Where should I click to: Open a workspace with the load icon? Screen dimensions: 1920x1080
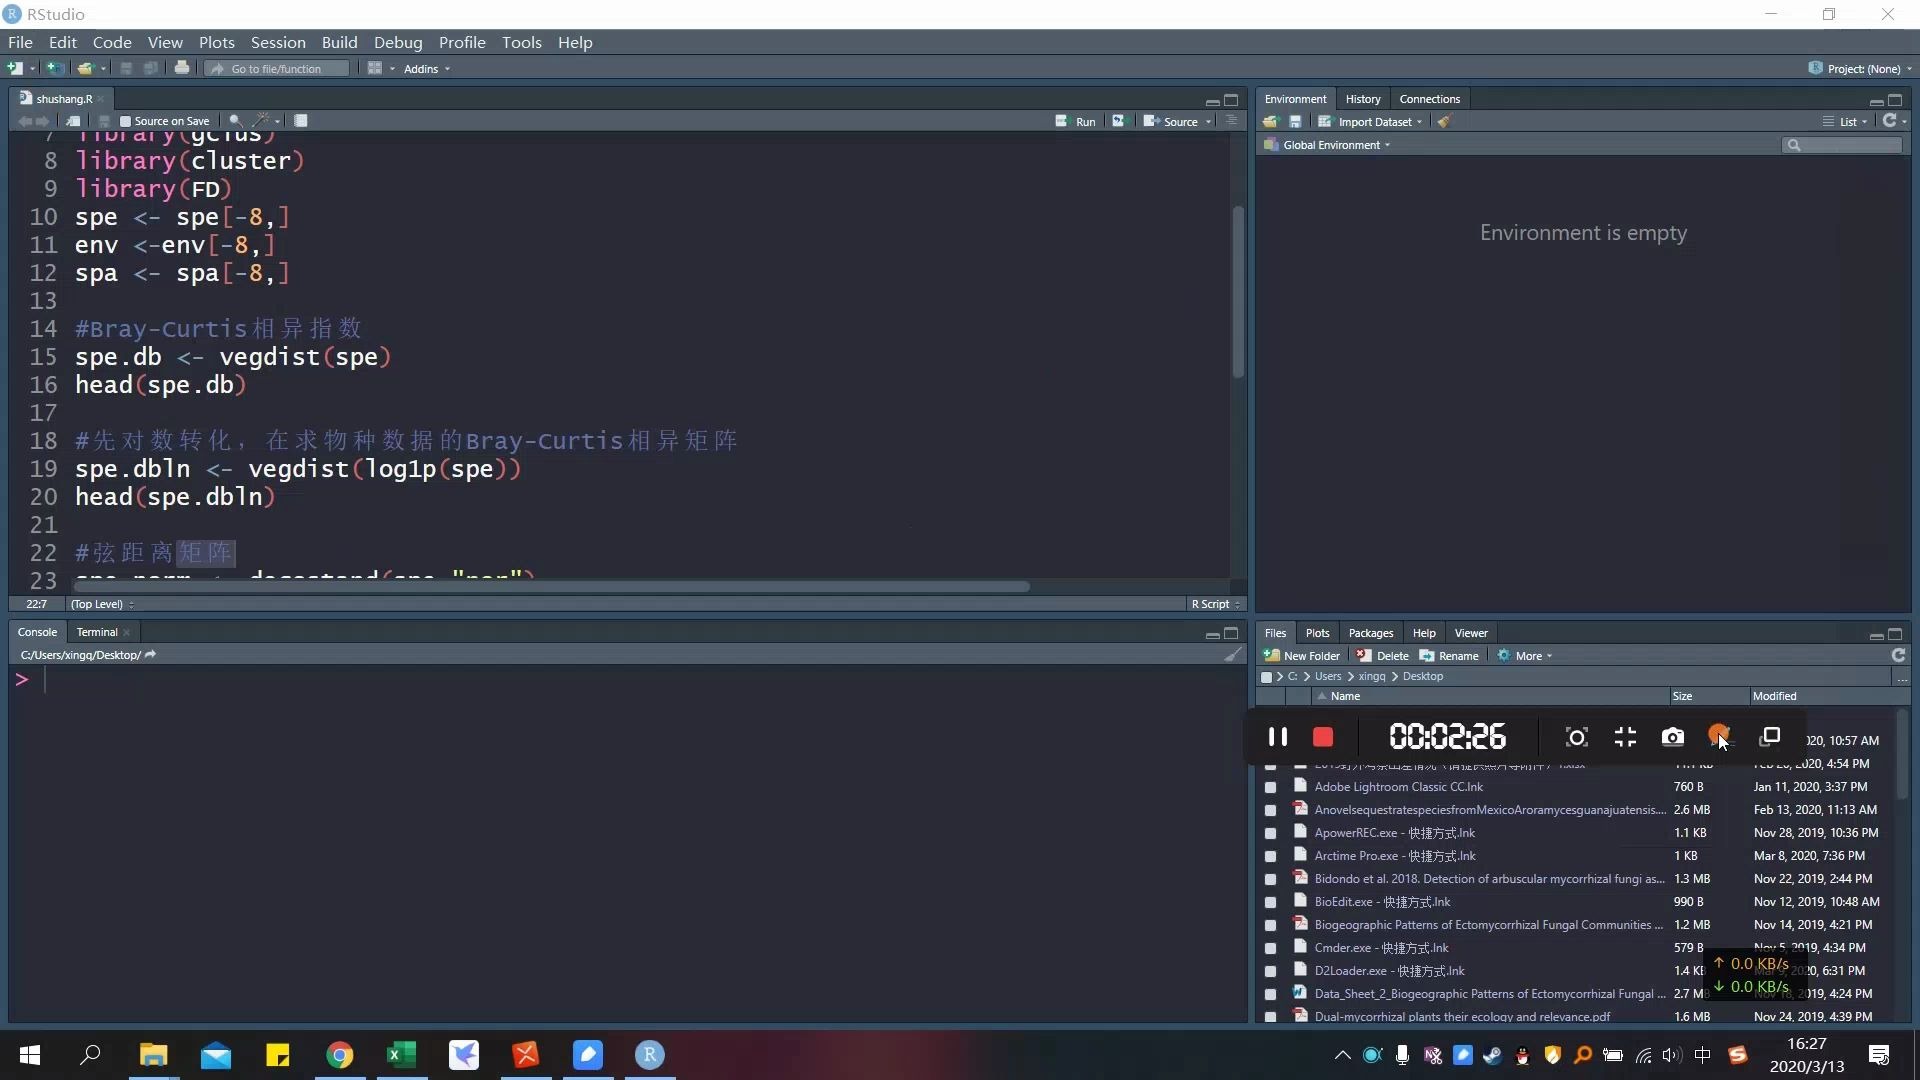(1269, 121)
